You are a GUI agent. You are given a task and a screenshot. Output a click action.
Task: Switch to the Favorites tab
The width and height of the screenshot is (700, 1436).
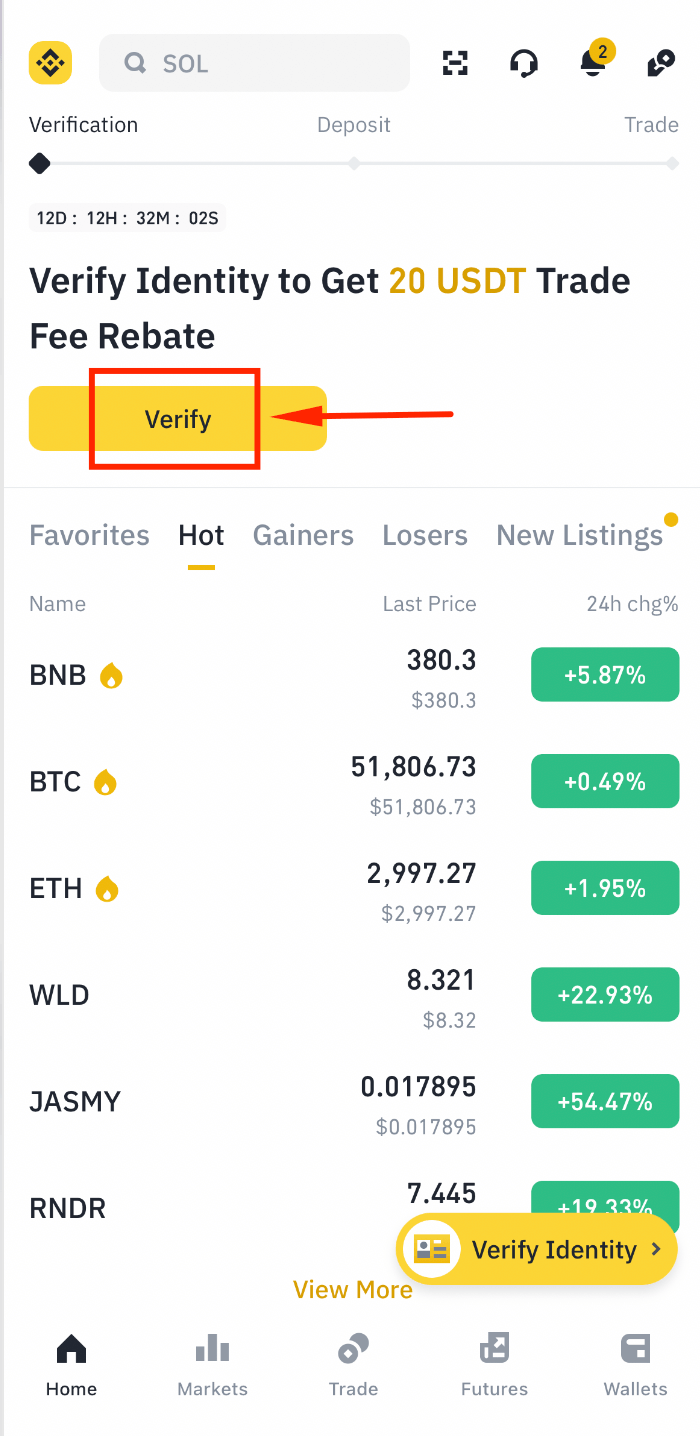click(89, 535)
